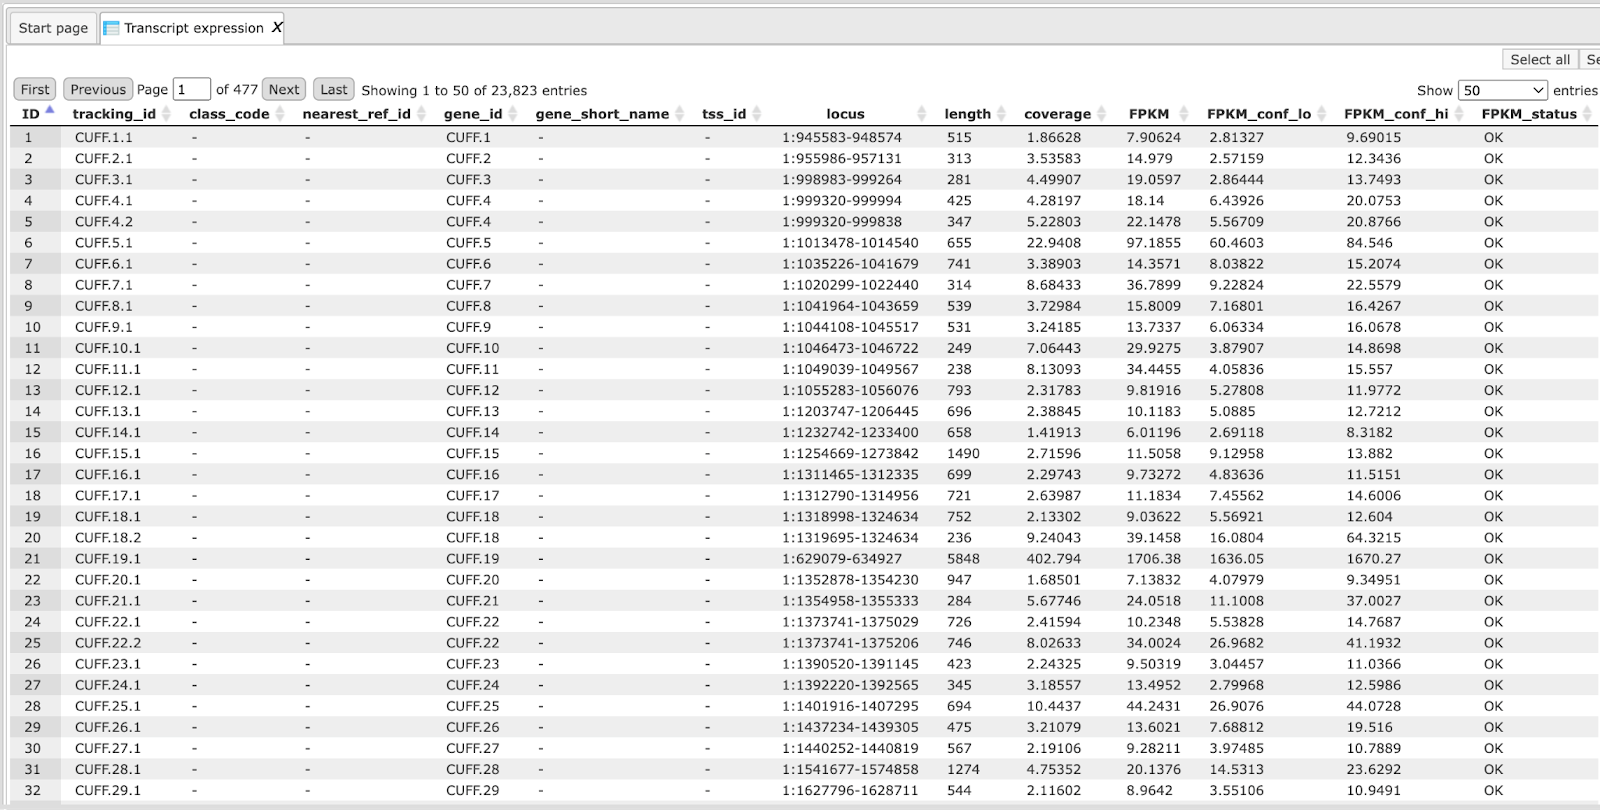The height and width of the screenshot is (810, 1600).
Task: Click the Transcript expression table icon
Action: point(111,28)
